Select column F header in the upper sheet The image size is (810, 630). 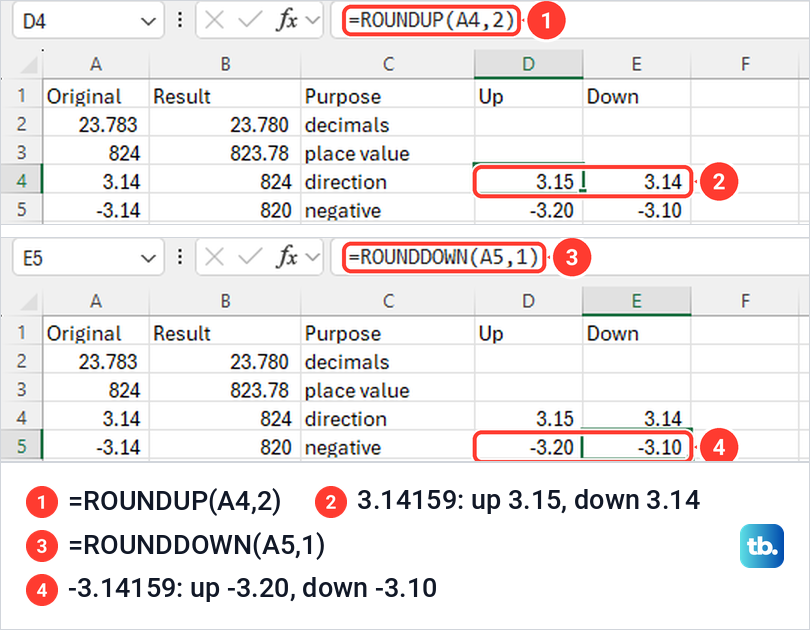[x=745, y=65]
